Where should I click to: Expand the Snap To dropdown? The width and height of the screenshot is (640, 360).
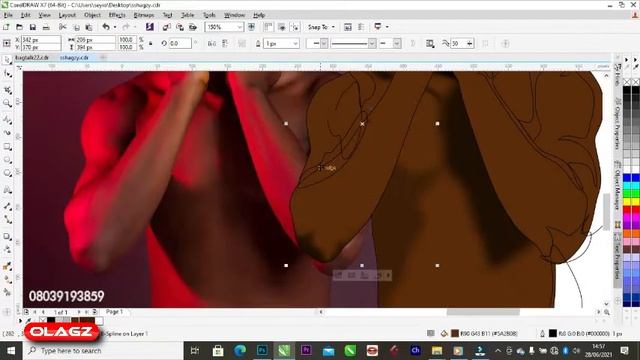pos(333,27)
